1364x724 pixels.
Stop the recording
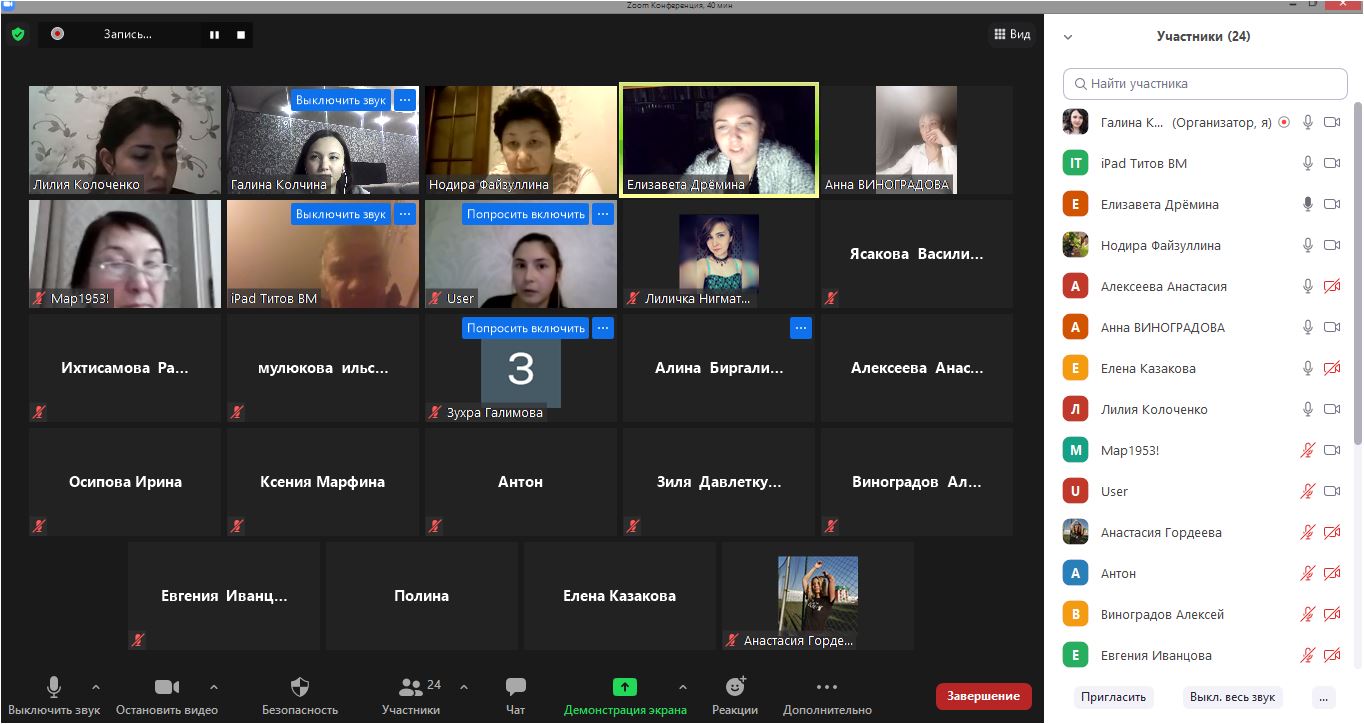click(x=241, y=35)
